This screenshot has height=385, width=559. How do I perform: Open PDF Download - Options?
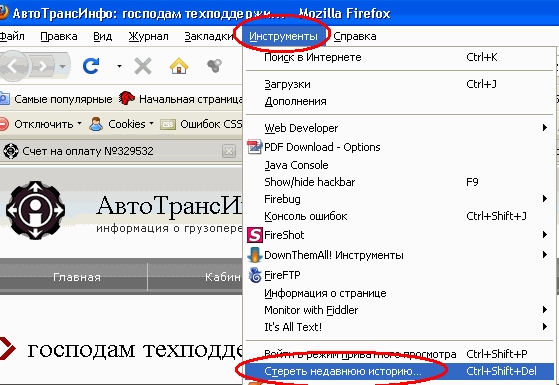coord(400,147)
